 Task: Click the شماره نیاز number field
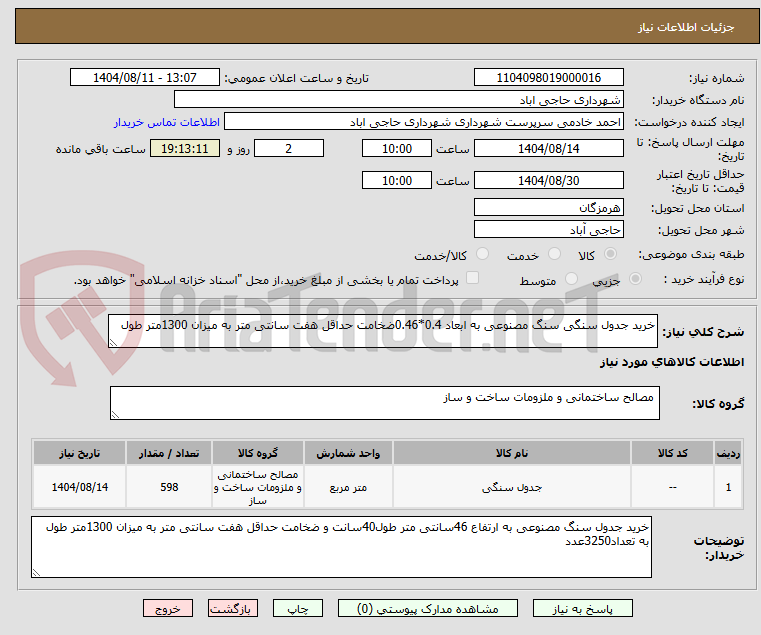tap(548, 77)
